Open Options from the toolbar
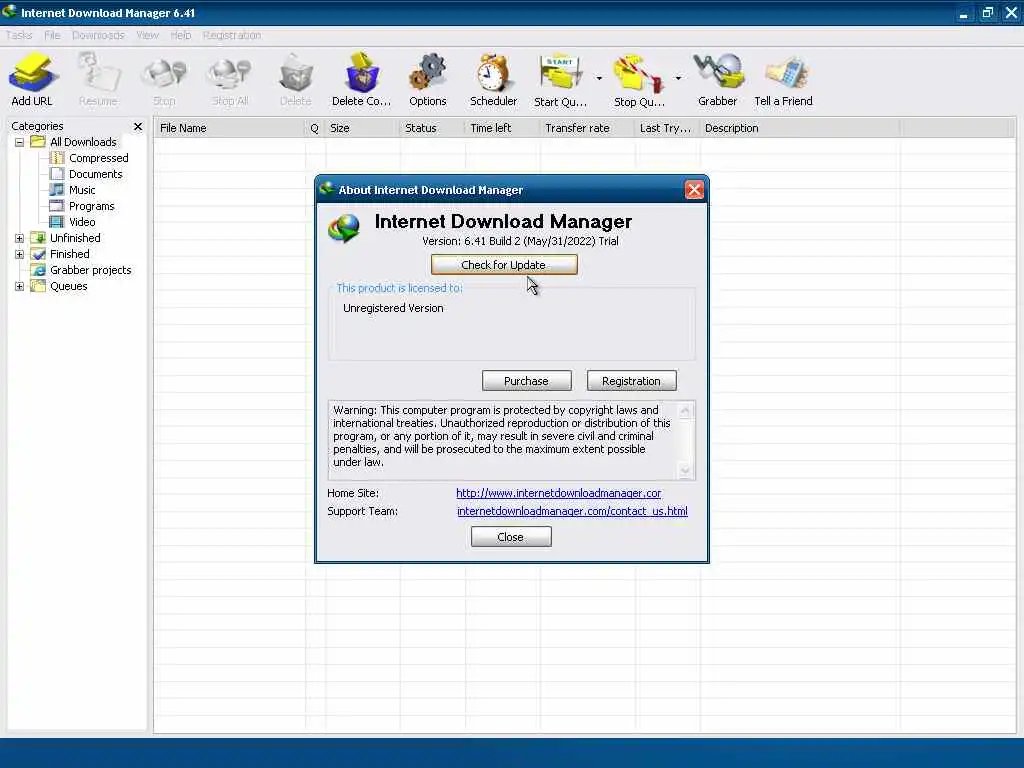 pos(428,80)
